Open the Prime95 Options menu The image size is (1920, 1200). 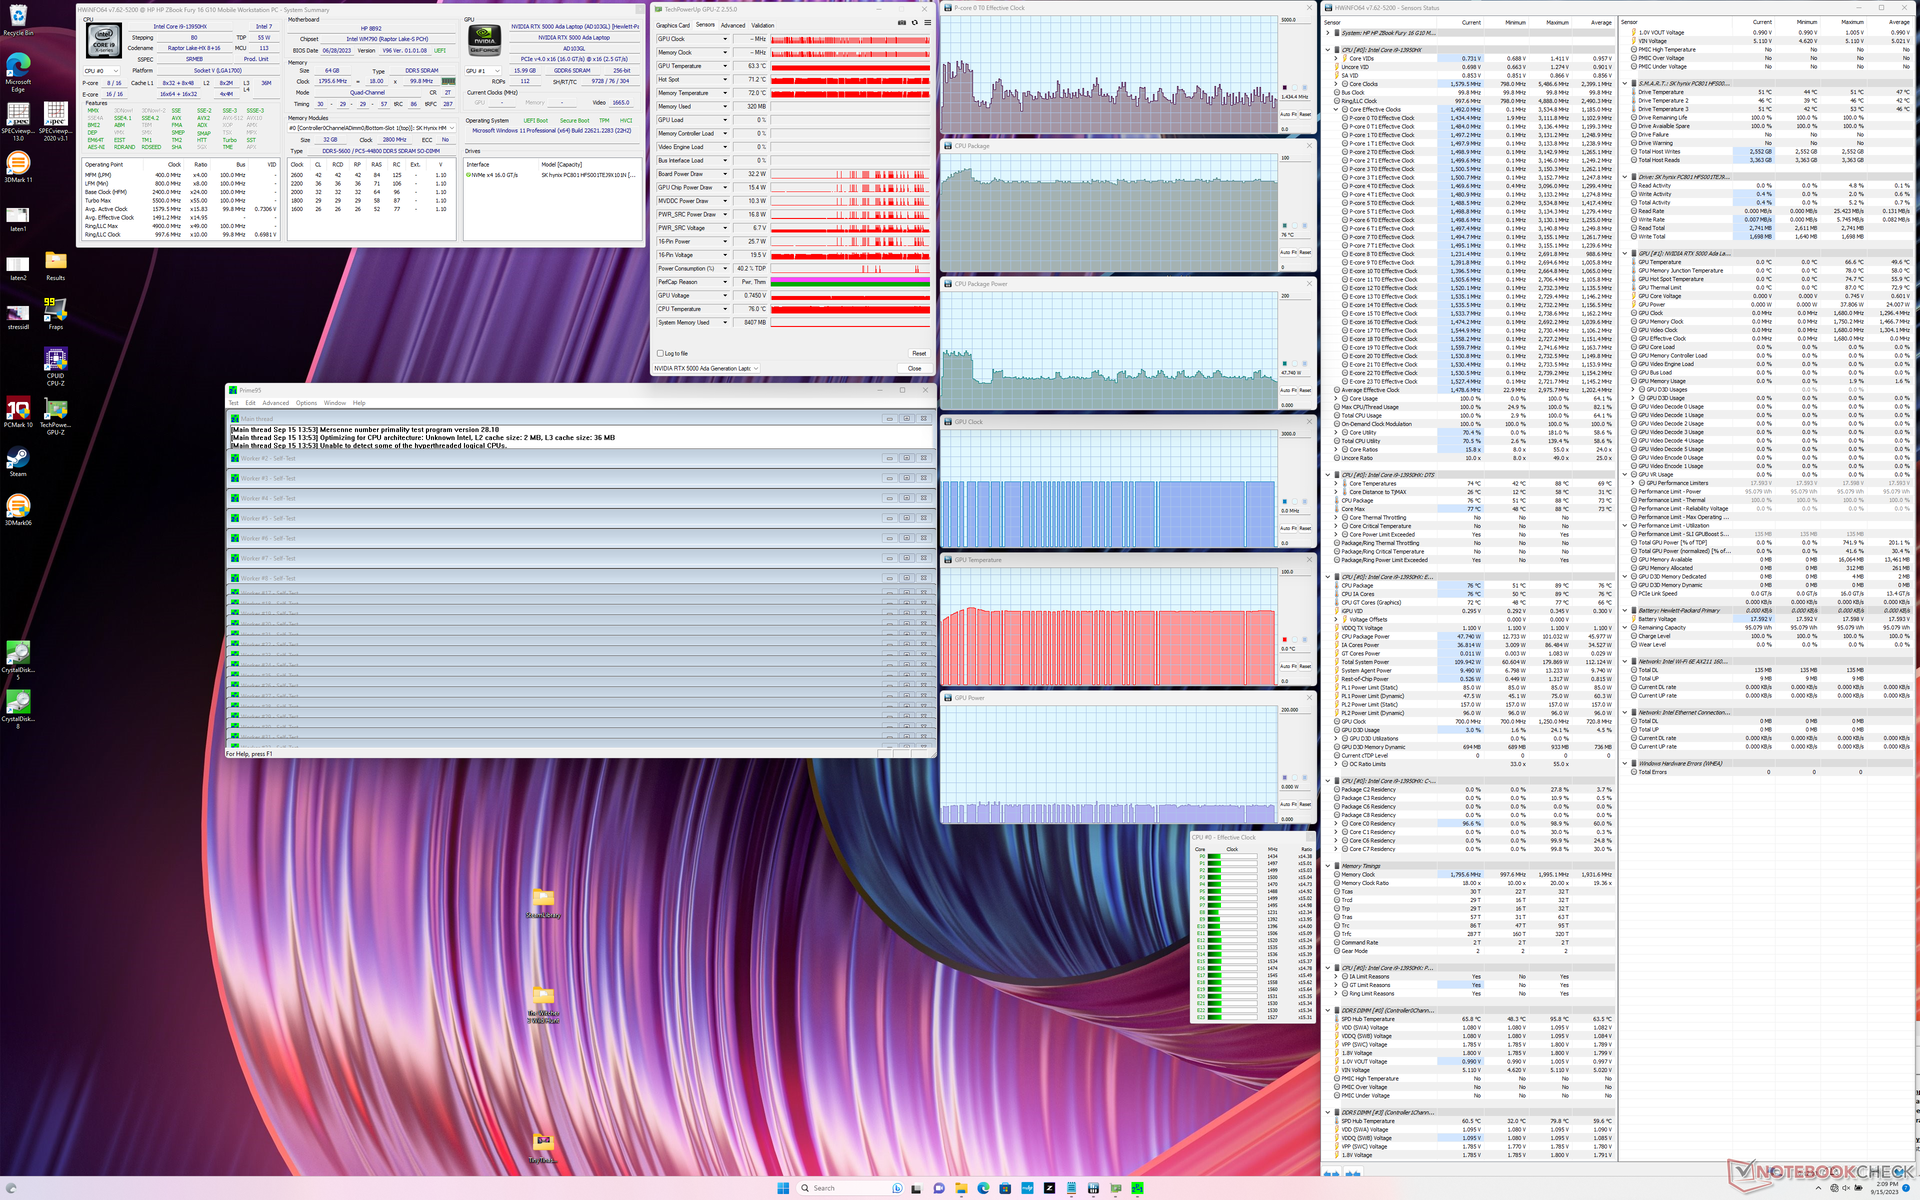[x=306, y=403]
